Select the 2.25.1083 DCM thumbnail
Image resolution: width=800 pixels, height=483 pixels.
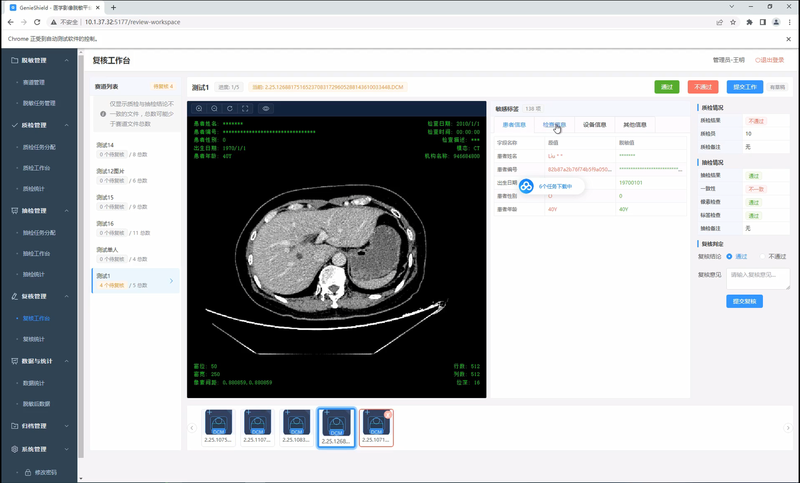pos(296,427)
